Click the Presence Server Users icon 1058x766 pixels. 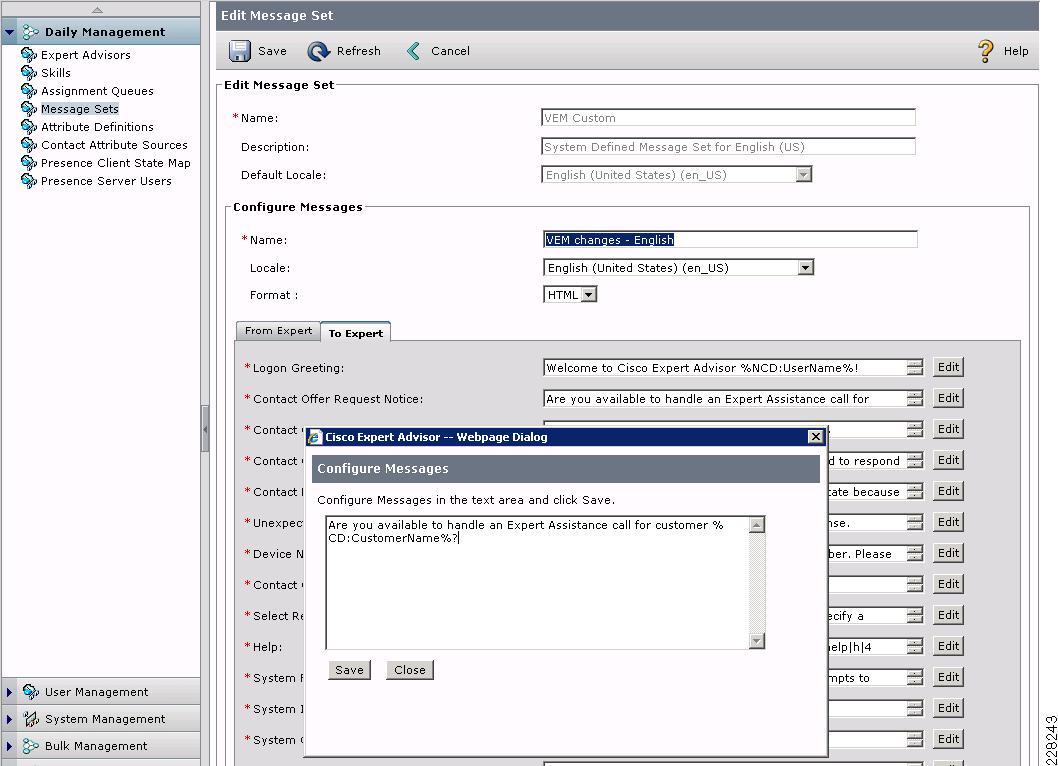pos(29,181)
